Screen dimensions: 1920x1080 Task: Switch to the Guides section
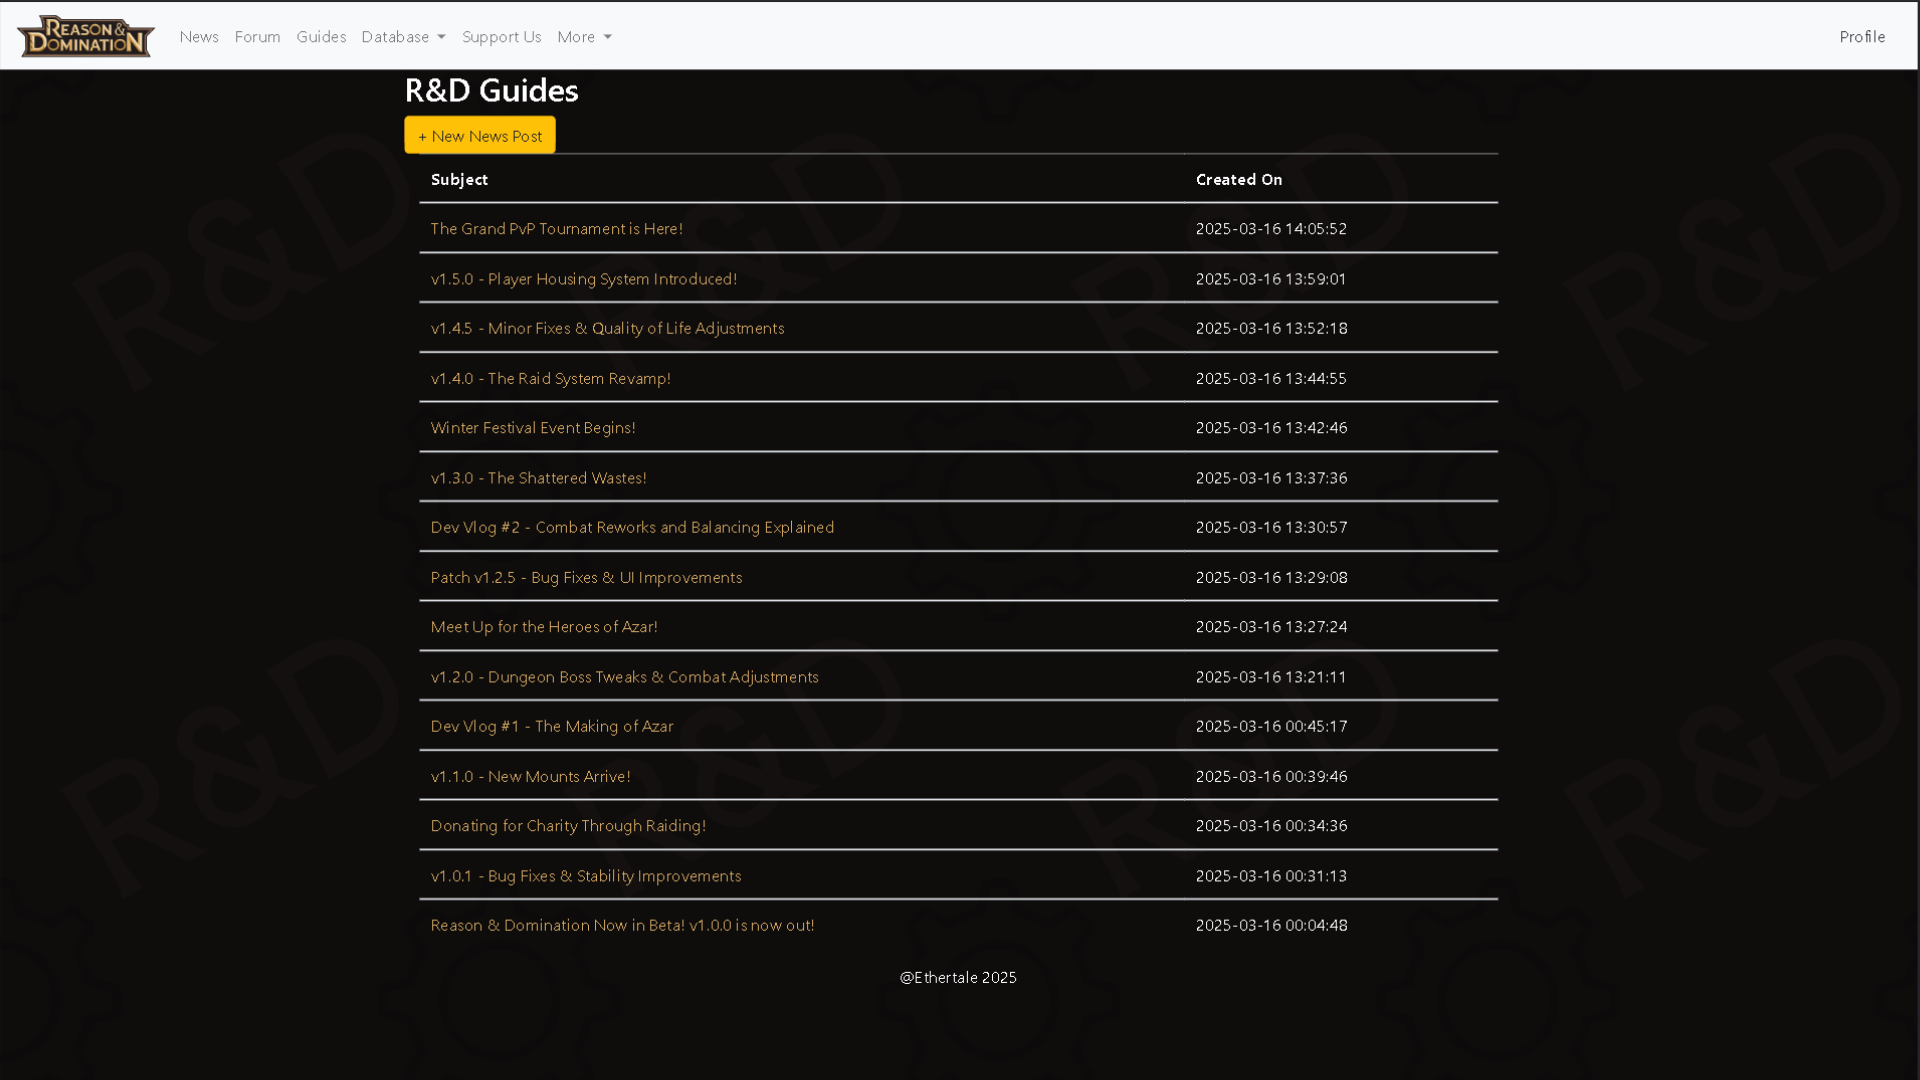[320, 37]
